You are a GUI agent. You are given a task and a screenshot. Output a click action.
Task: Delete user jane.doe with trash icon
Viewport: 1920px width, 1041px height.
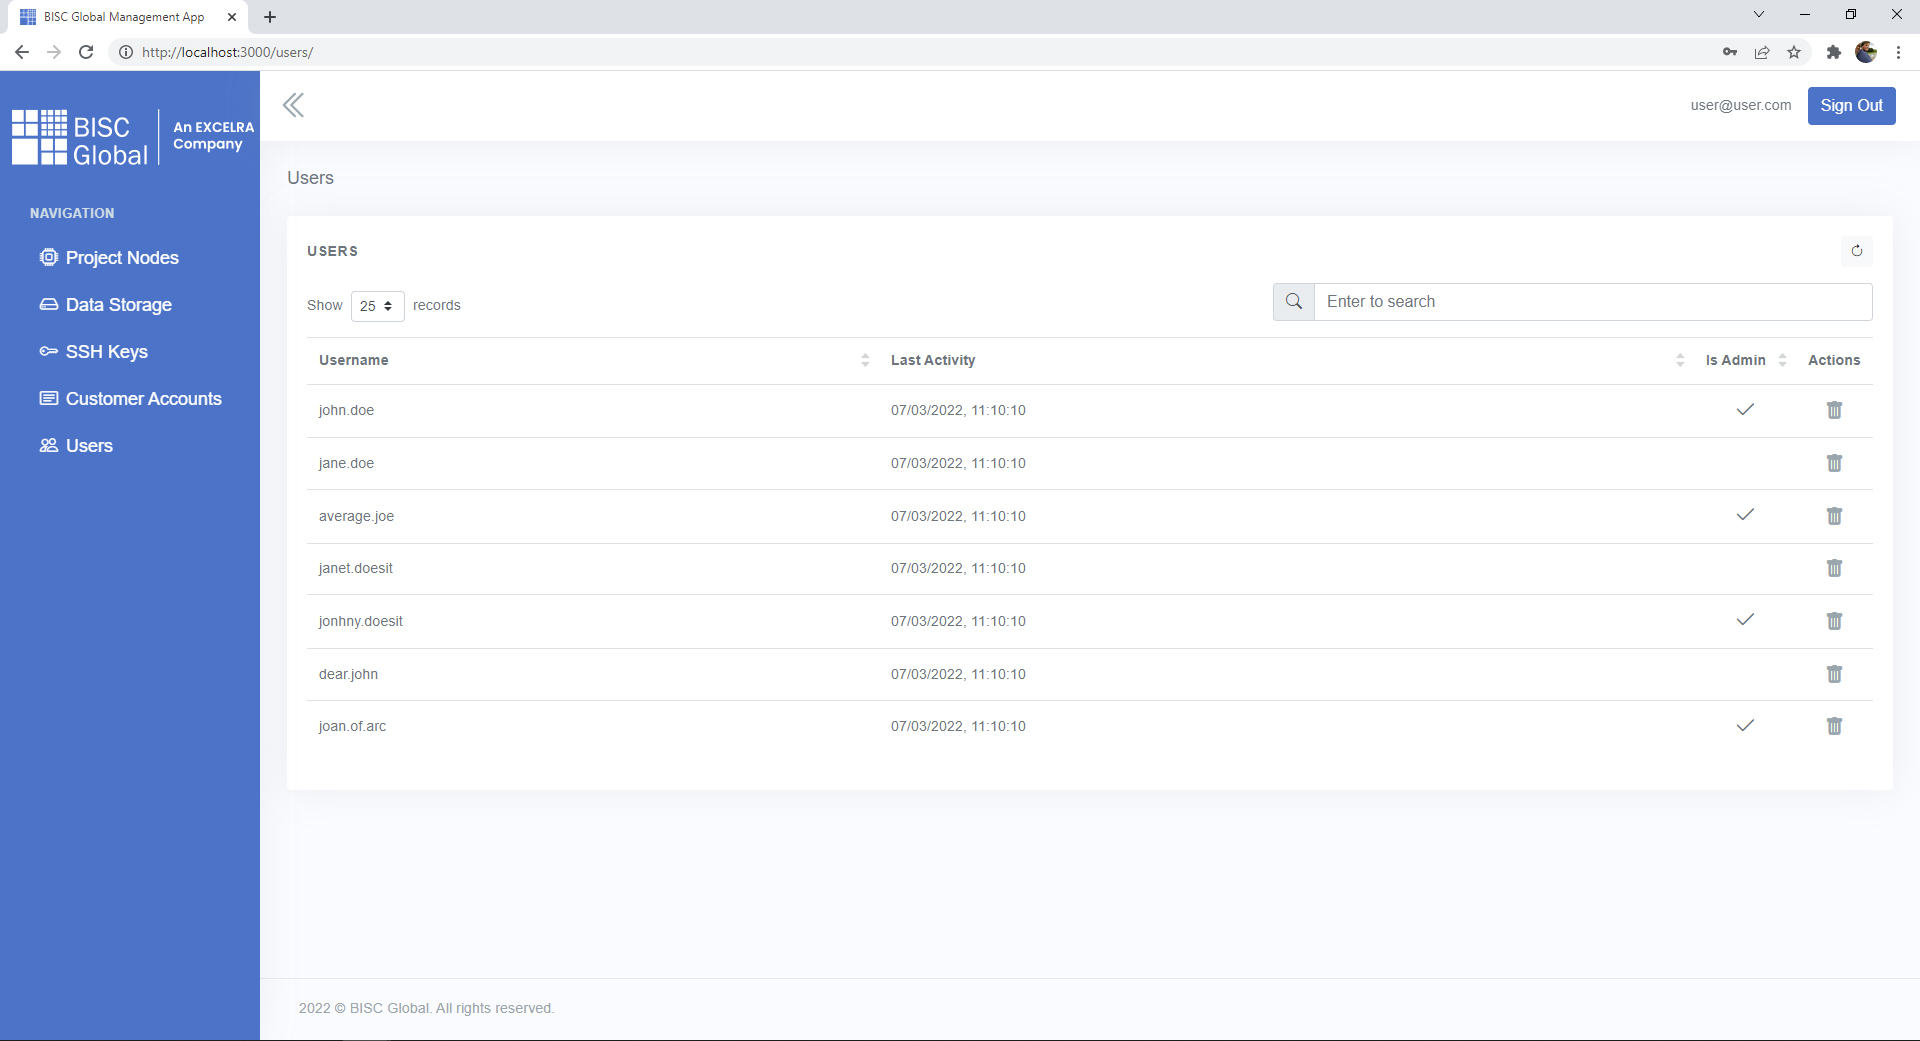(1834, 463)
